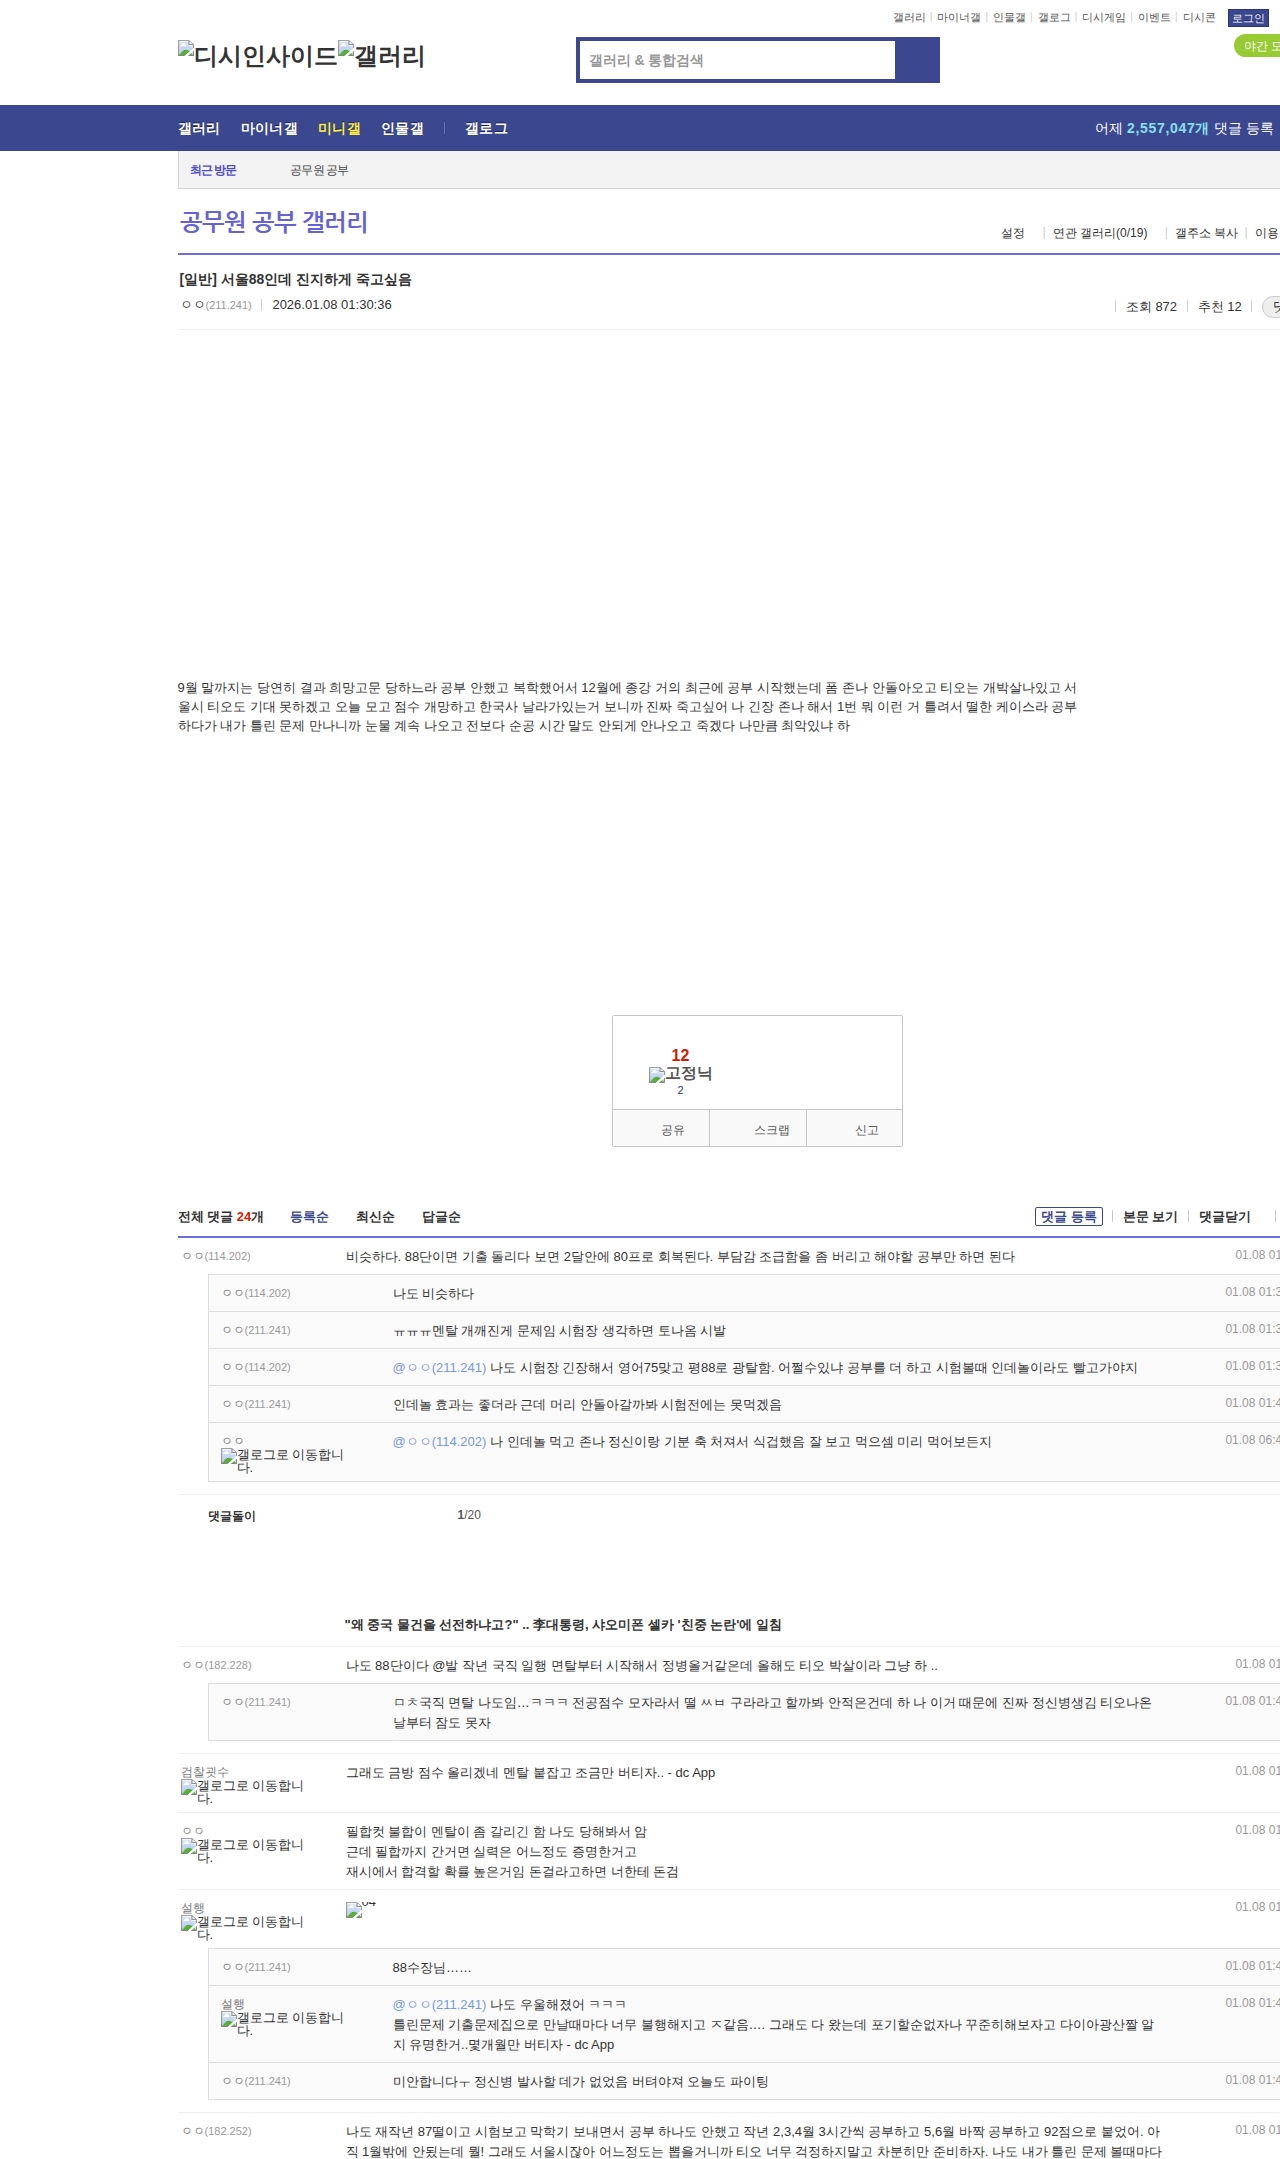Click 스크랩 to scrap this post

[x=771, y=1130]
